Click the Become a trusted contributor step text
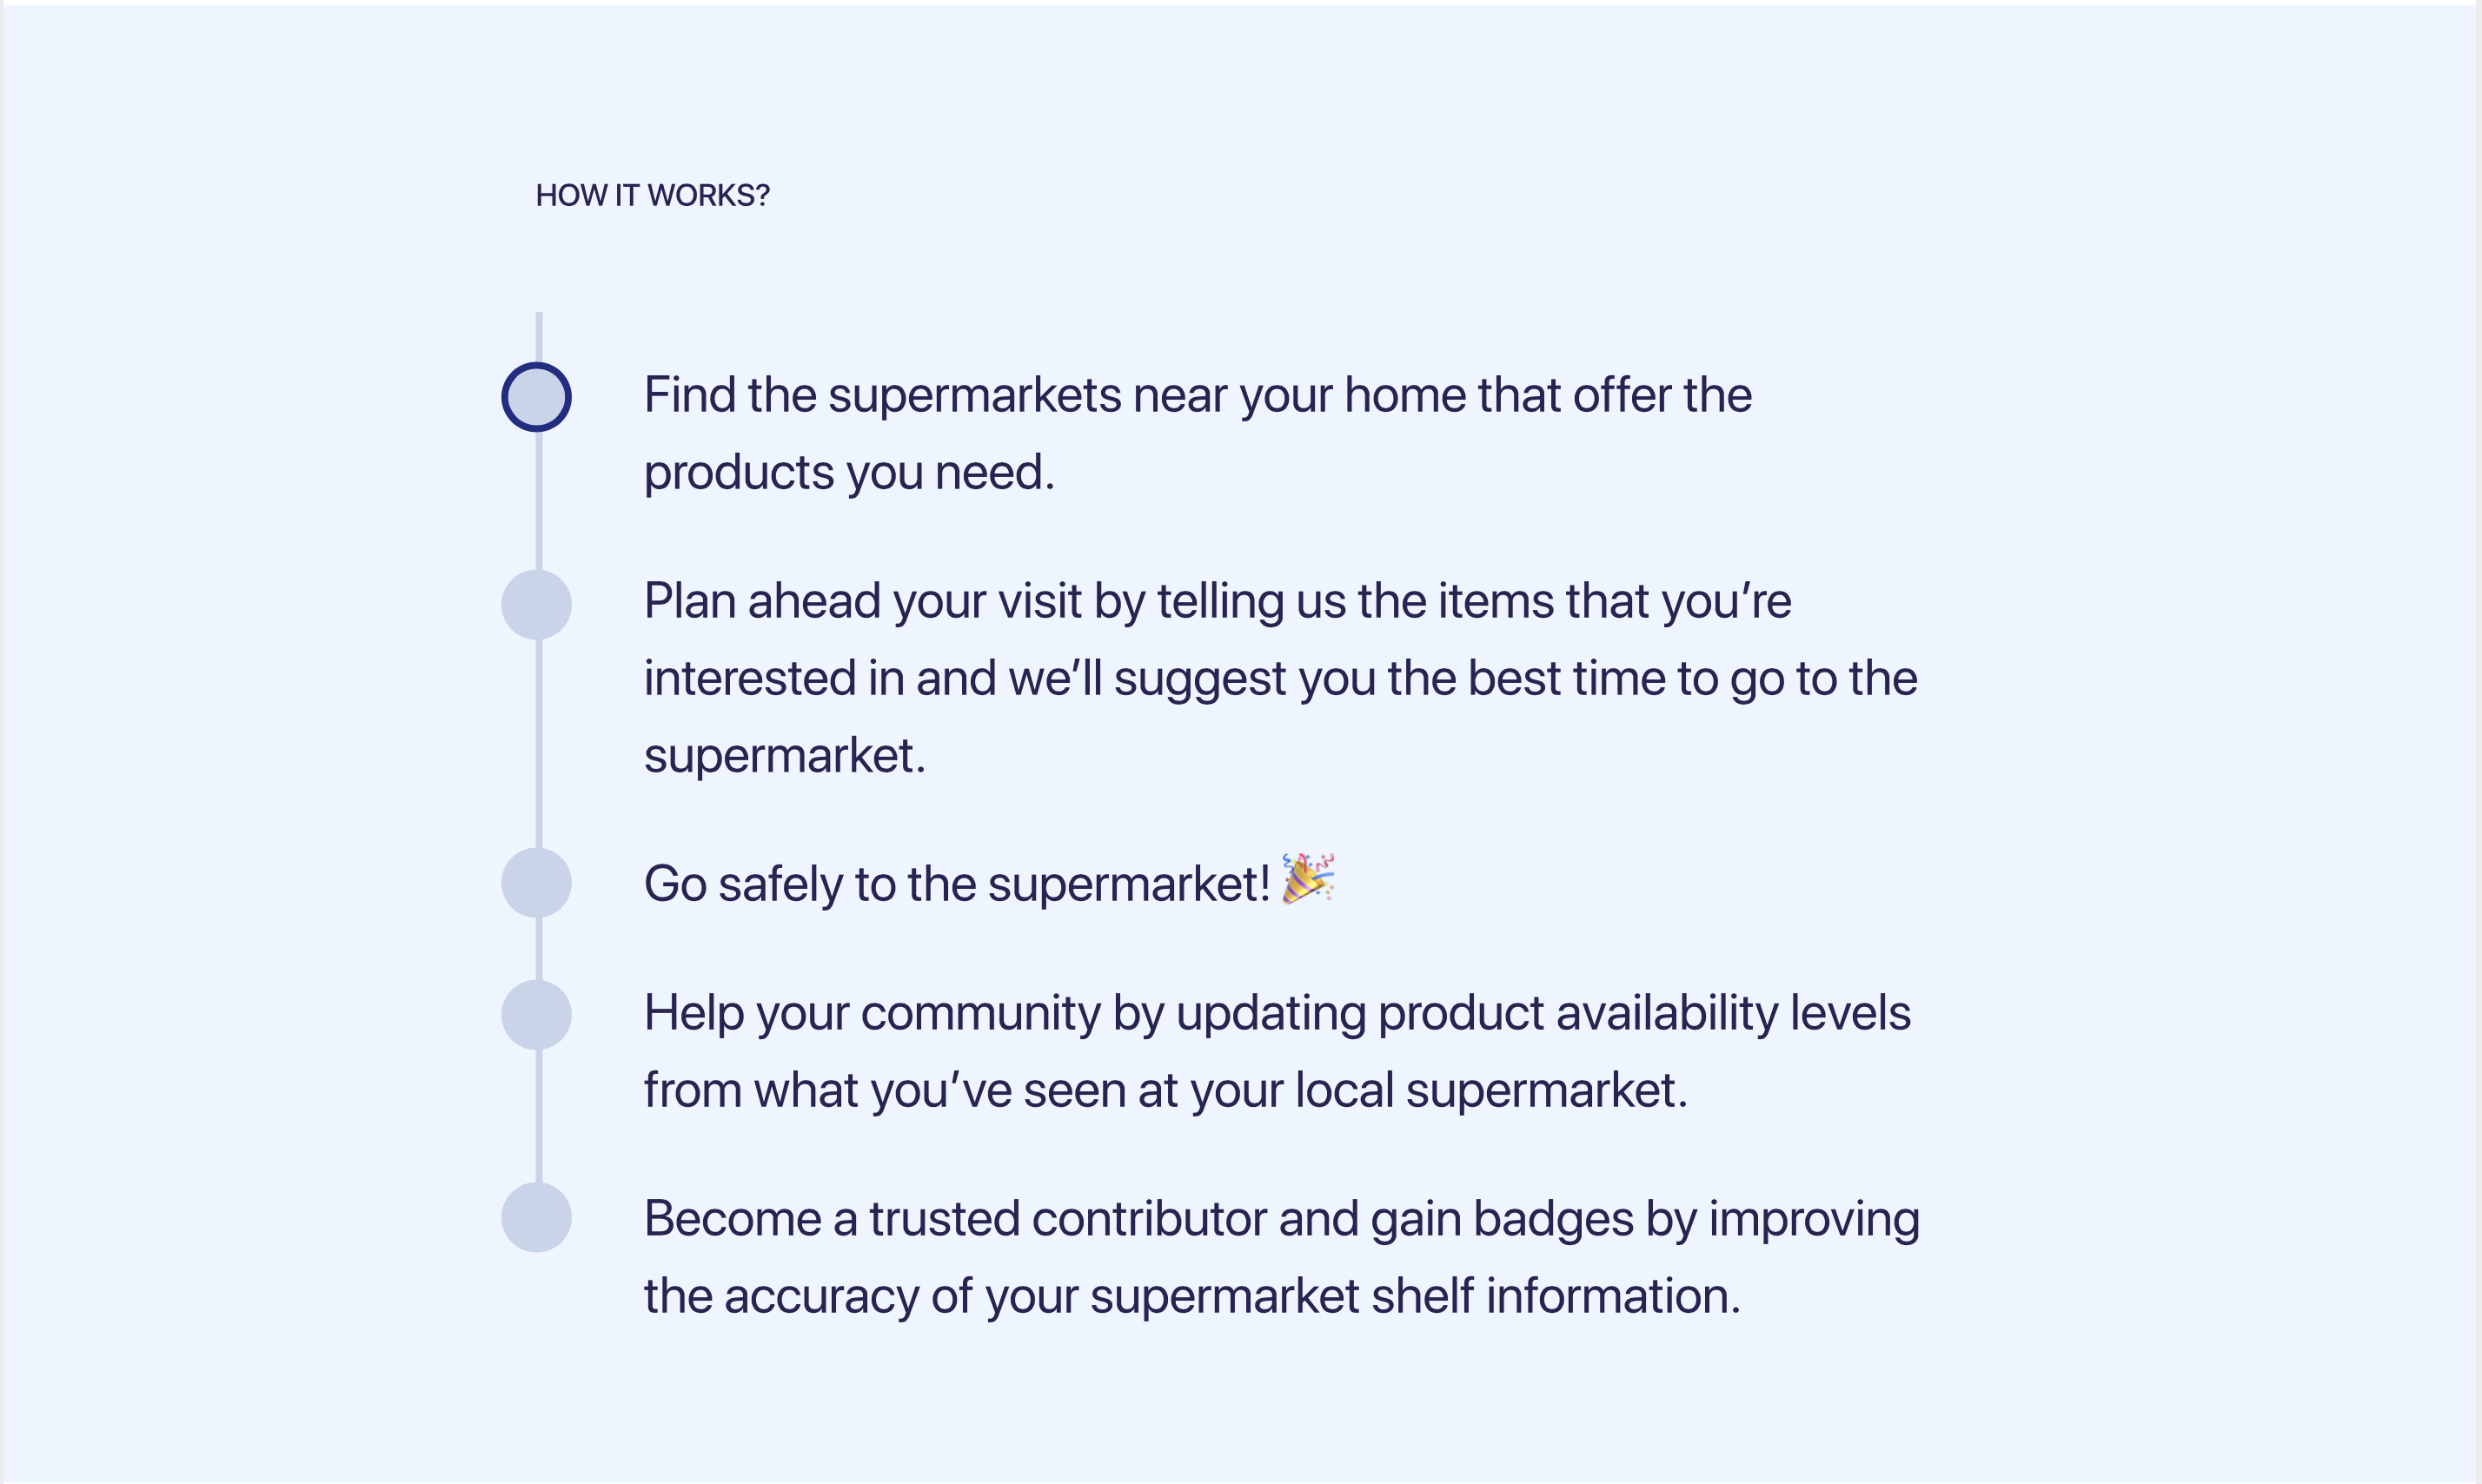The height and width of the screenshot is (1484, 2482). pyautogui.click(x=1281, y=1257)
